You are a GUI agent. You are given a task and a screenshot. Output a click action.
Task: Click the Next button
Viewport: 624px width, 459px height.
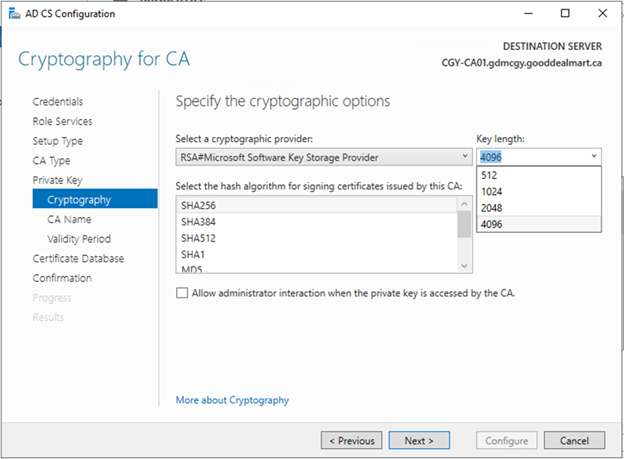click(419, 441)
